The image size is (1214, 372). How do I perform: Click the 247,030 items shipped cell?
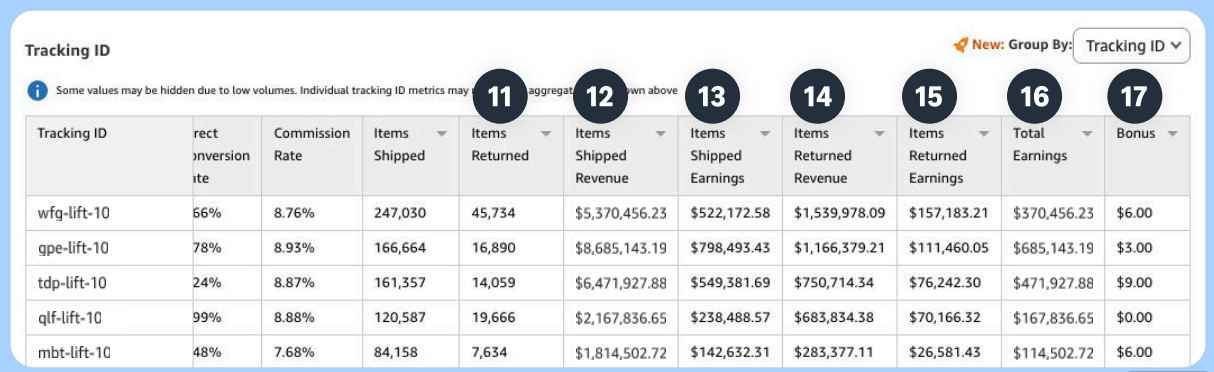pyautogui.click(x=411, y=213)
